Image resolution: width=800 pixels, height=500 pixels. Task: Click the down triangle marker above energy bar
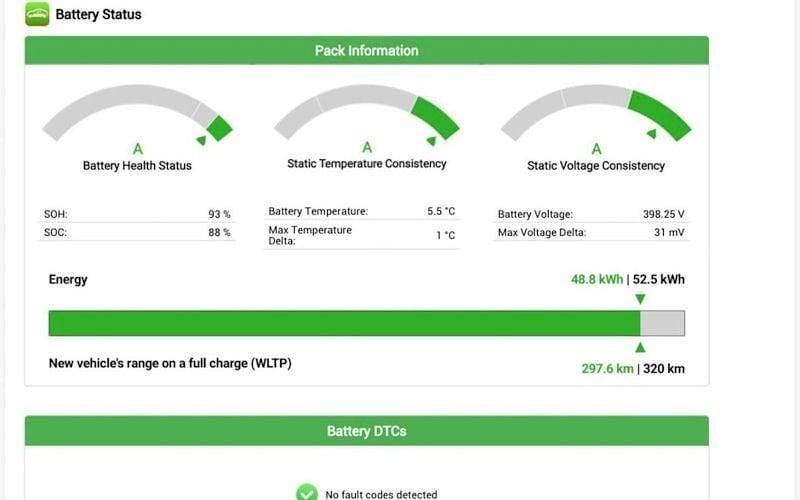coord(640,299)
